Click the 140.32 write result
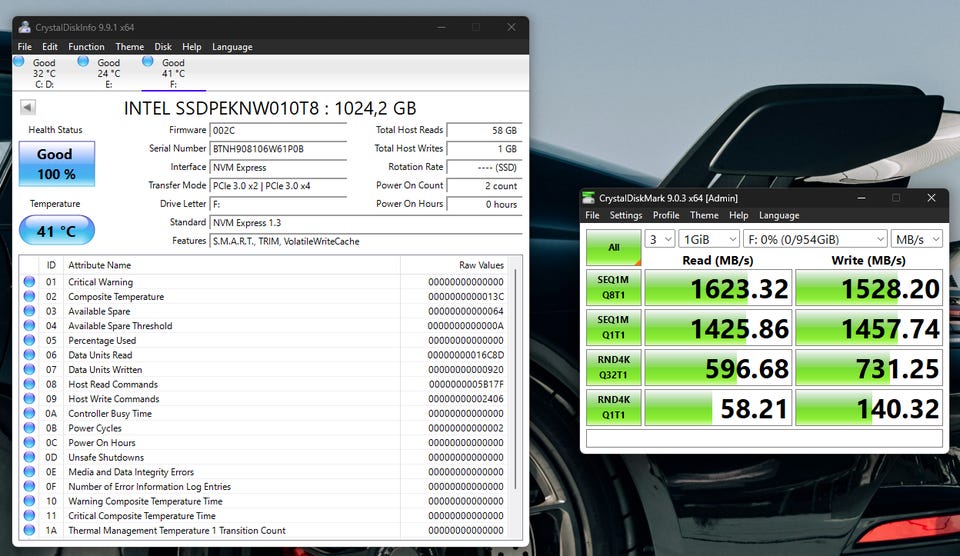The width and height of the screenshot is (960, 556). (x=869, y=407)
